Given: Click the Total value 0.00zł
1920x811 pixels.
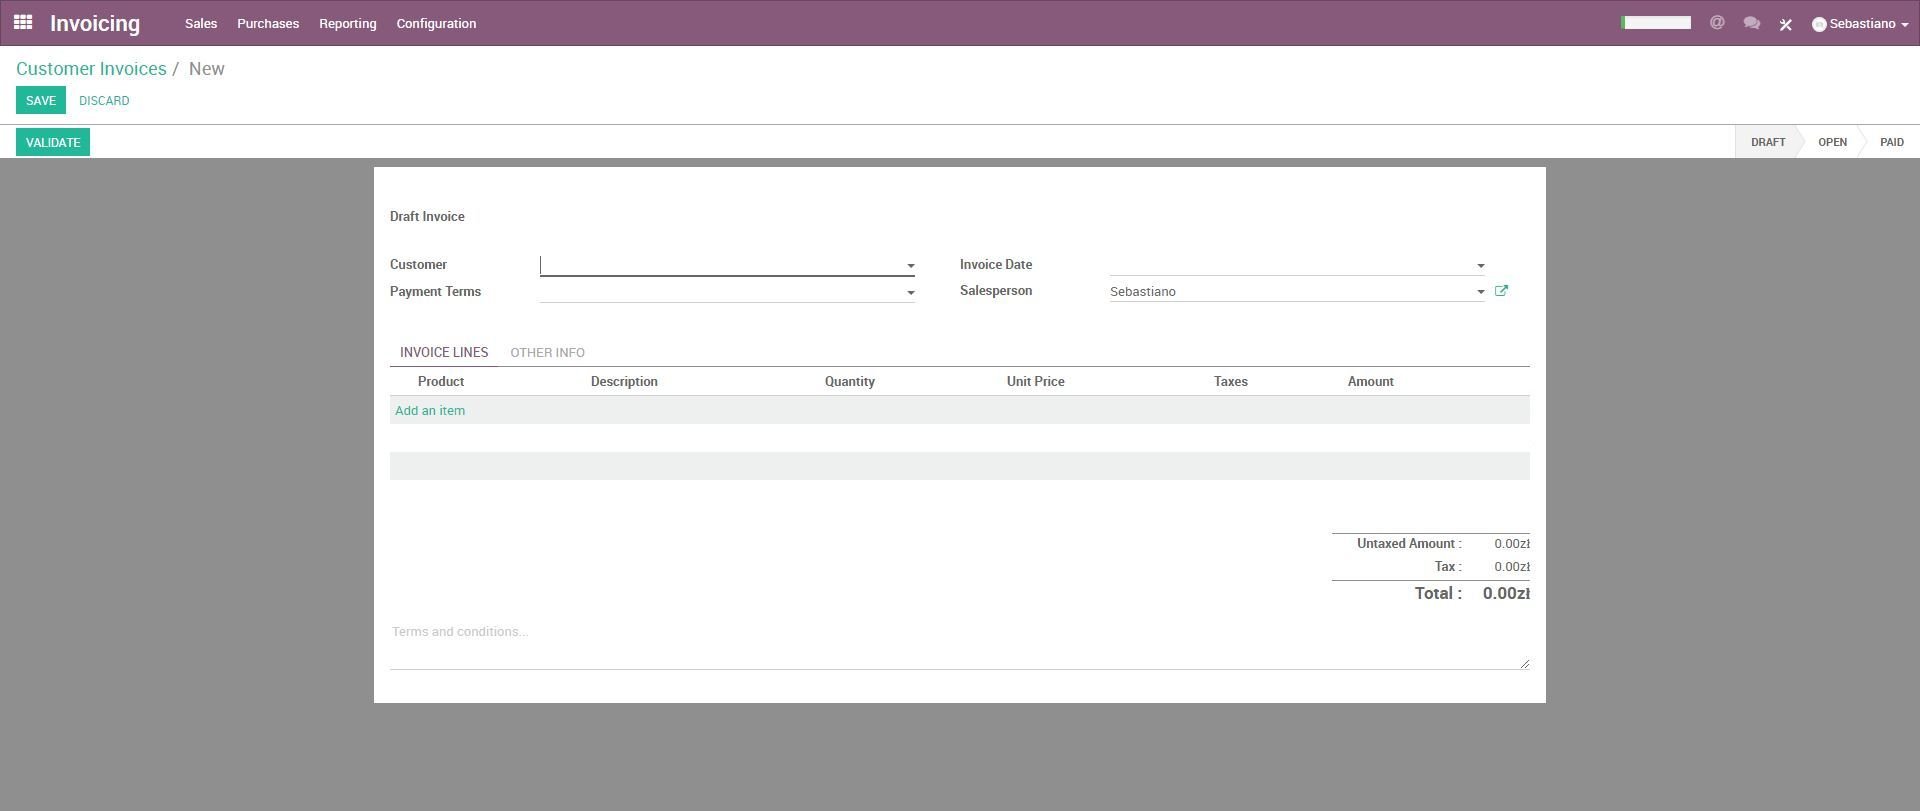Looking at the screenshot, I should pos(1506,593).
